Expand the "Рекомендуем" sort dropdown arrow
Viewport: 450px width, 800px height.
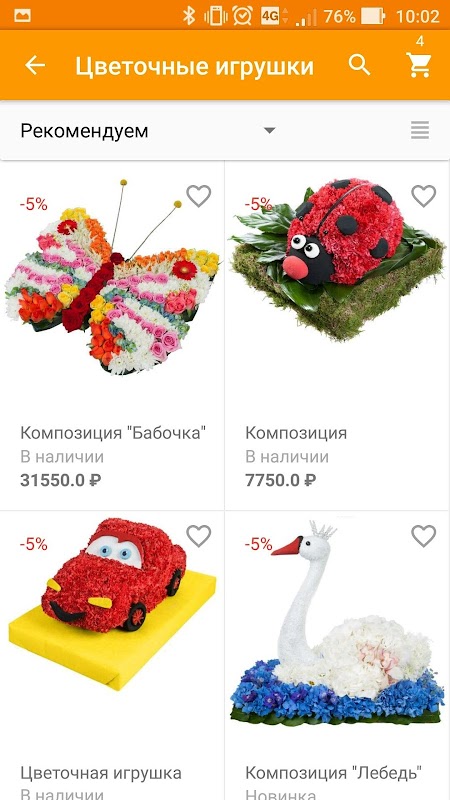[269, 131]
